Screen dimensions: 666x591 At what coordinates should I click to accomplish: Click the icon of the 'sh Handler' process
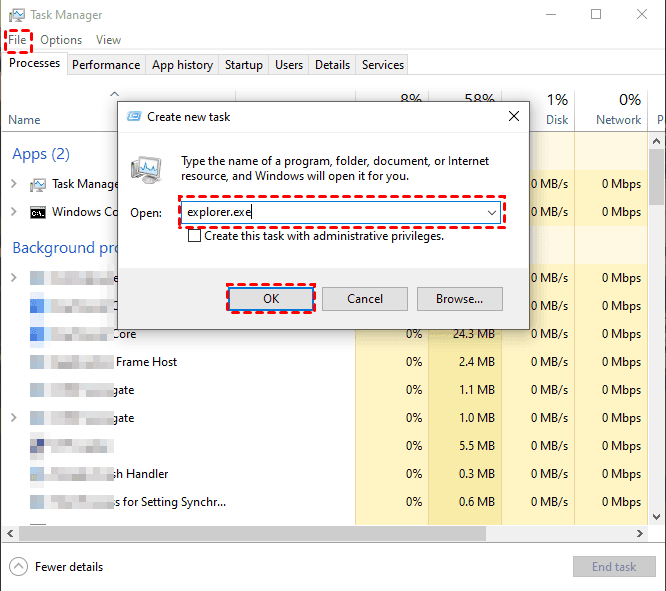[x=37, y=474]
